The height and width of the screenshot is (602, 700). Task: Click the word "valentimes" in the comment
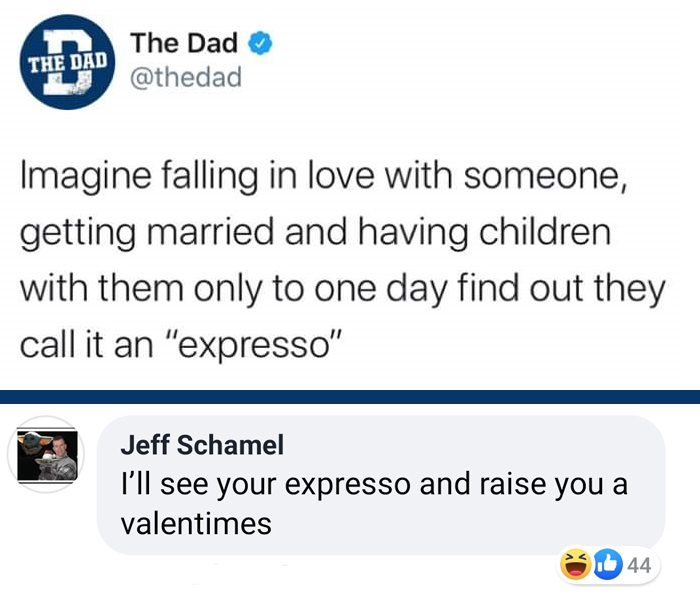coord(196,523)
